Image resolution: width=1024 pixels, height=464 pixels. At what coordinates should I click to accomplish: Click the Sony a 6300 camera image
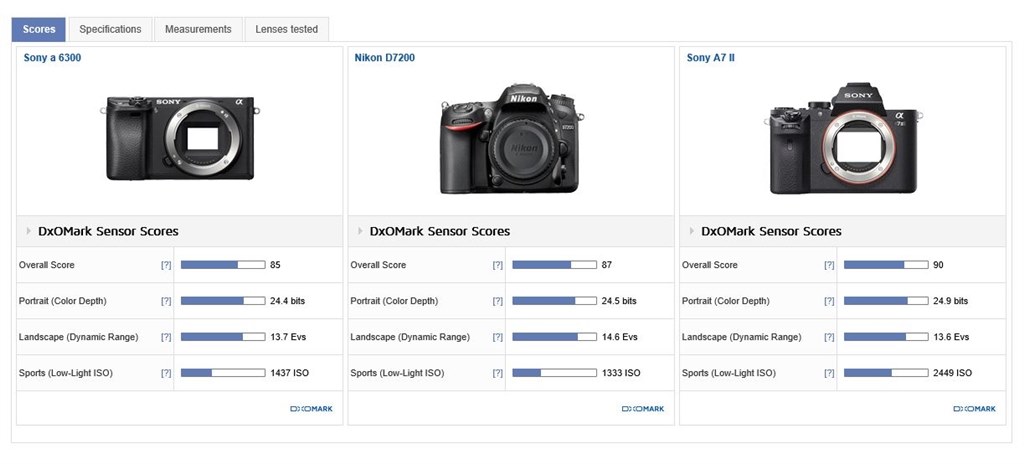coord(180,138)
